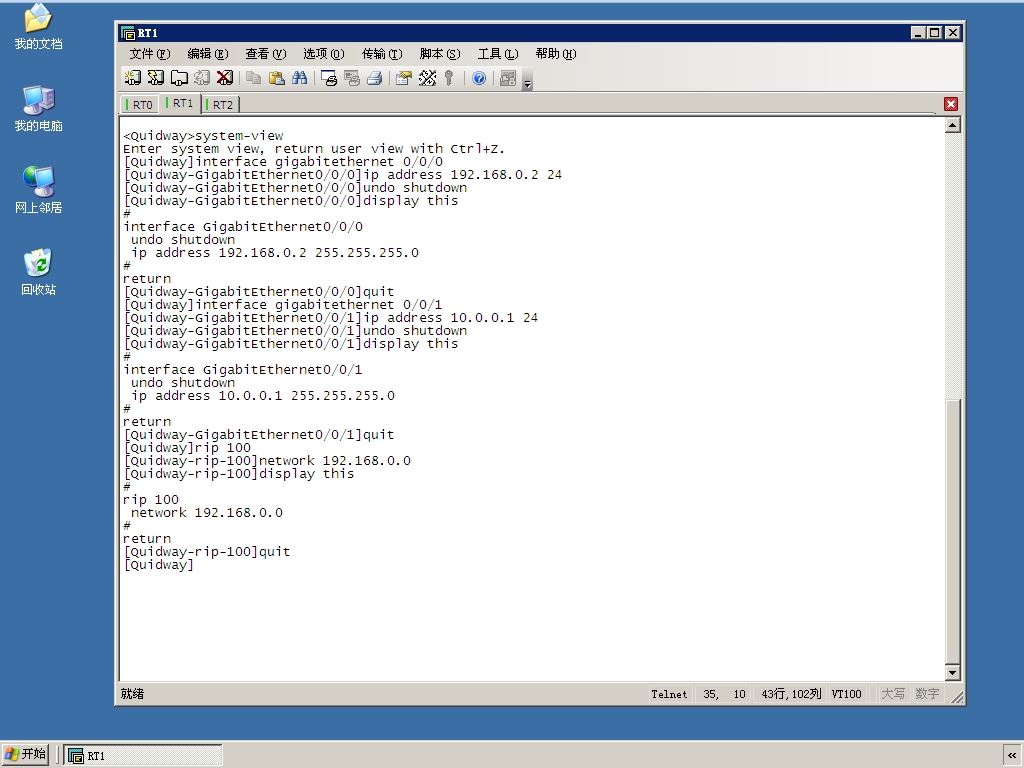Open the 文件(F) menu

[x=150, y=54]
